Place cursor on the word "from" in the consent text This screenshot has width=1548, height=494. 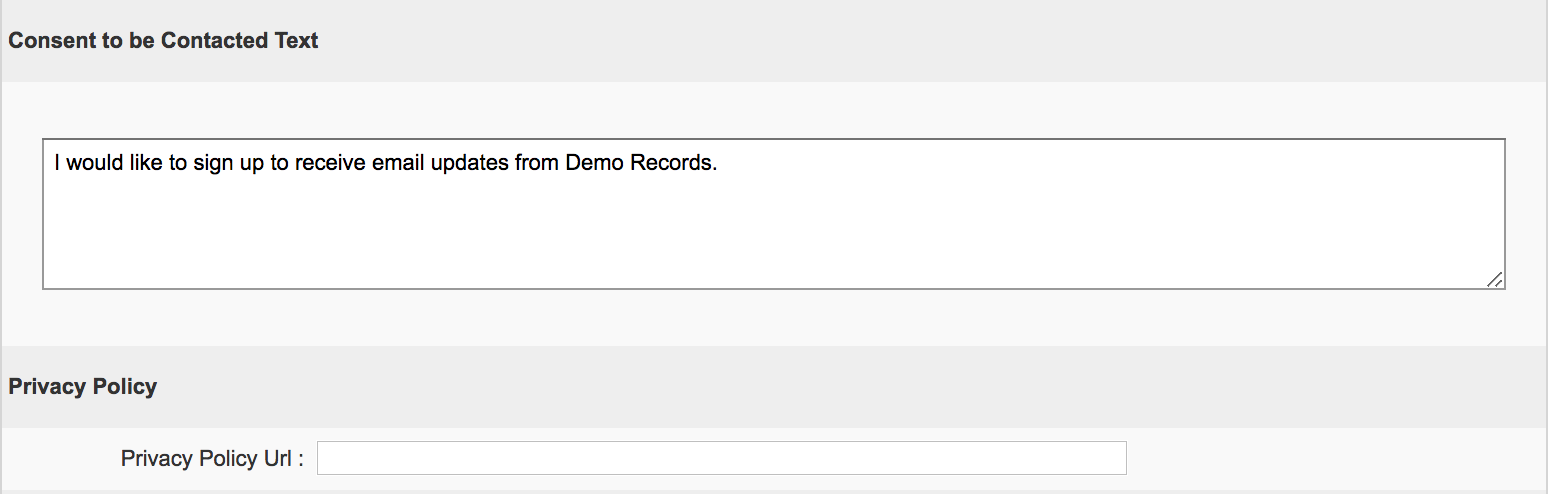click(x=537, y=163)
